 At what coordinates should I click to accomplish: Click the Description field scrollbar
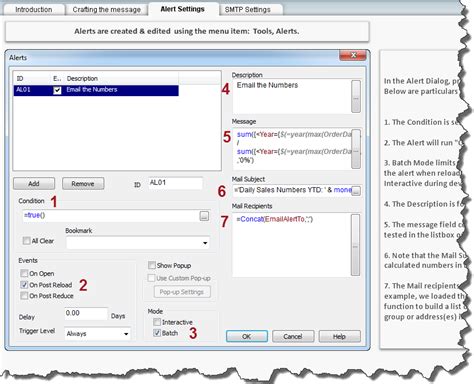(356, 96)
